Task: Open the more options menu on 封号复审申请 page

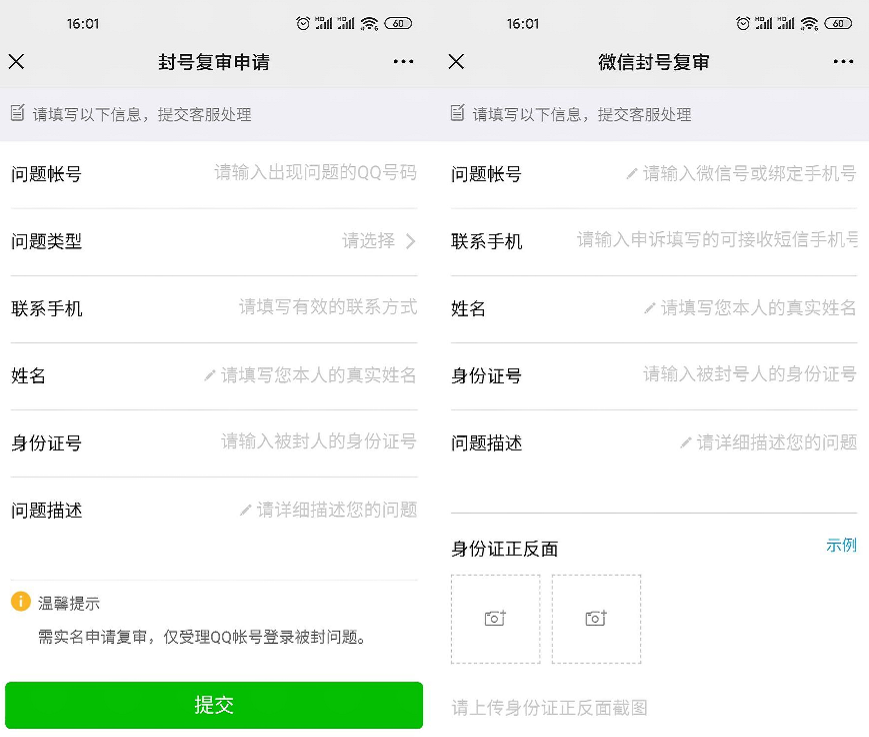Action: (x=403, y=62)
